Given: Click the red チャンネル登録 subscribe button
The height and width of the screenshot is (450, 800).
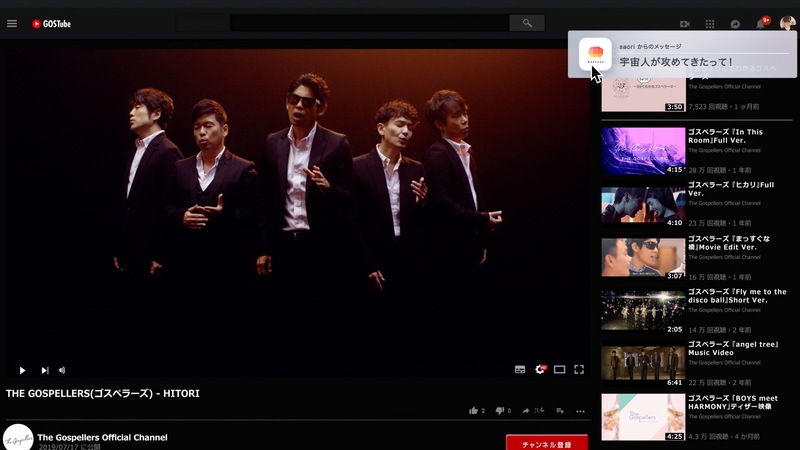Looking at the screenshot, I should (x=546, y=443).
